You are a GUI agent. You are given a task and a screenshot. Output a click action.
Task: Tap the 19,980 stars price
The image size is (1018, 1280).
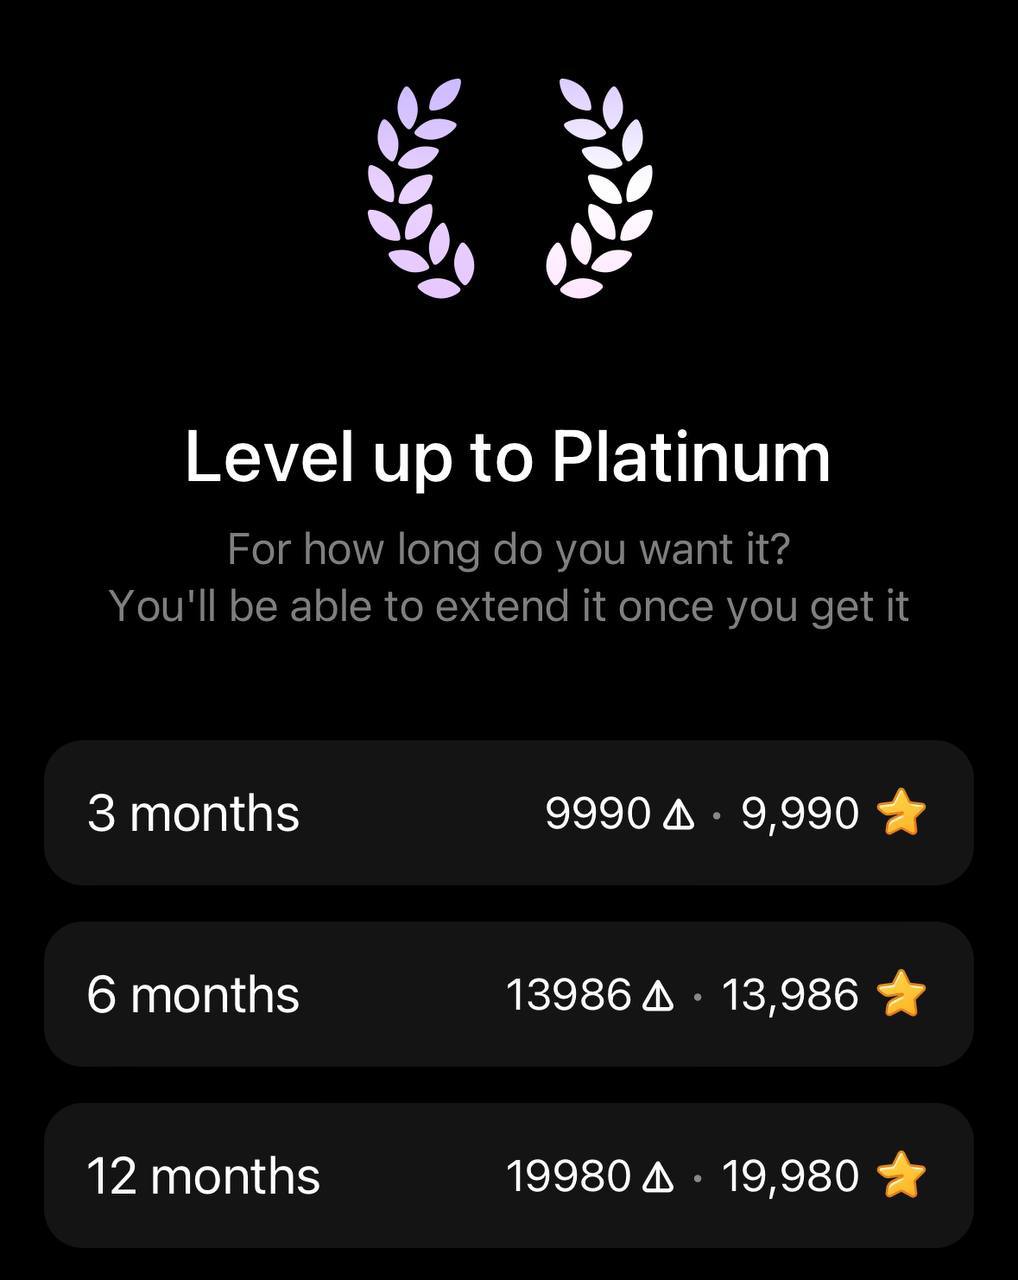789,1176
